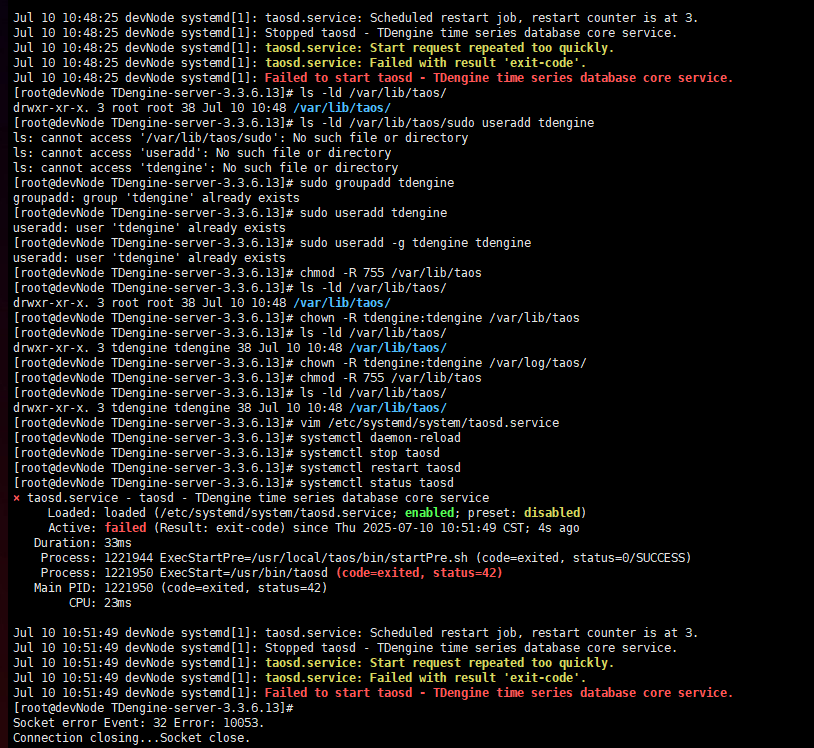Image resolution: width=814 pixels, height=748 pixels.
Task: Click the 'systemctl restart taosd' command
Action: pyautogui.click(x=380, y=468)
